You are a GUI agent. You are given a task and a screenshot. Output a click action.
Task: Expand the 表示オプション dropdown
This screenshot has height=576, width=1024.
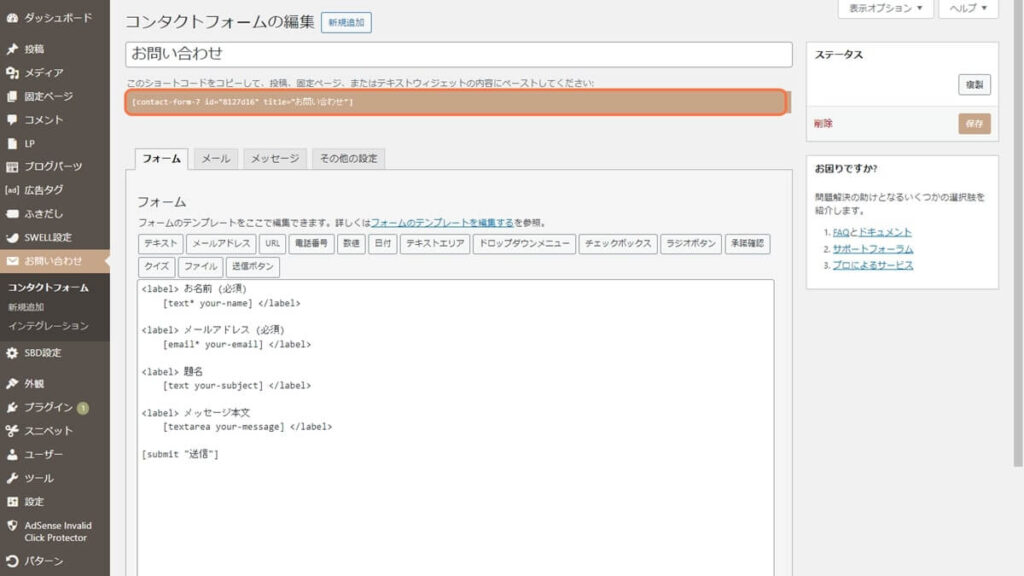tap(885, 9)
